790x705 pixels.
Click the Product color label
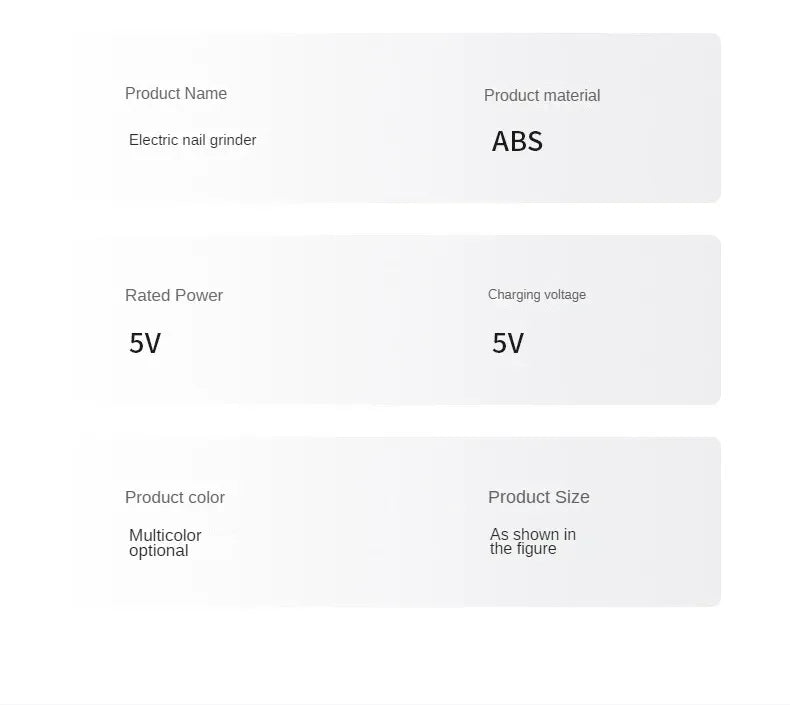175,498
